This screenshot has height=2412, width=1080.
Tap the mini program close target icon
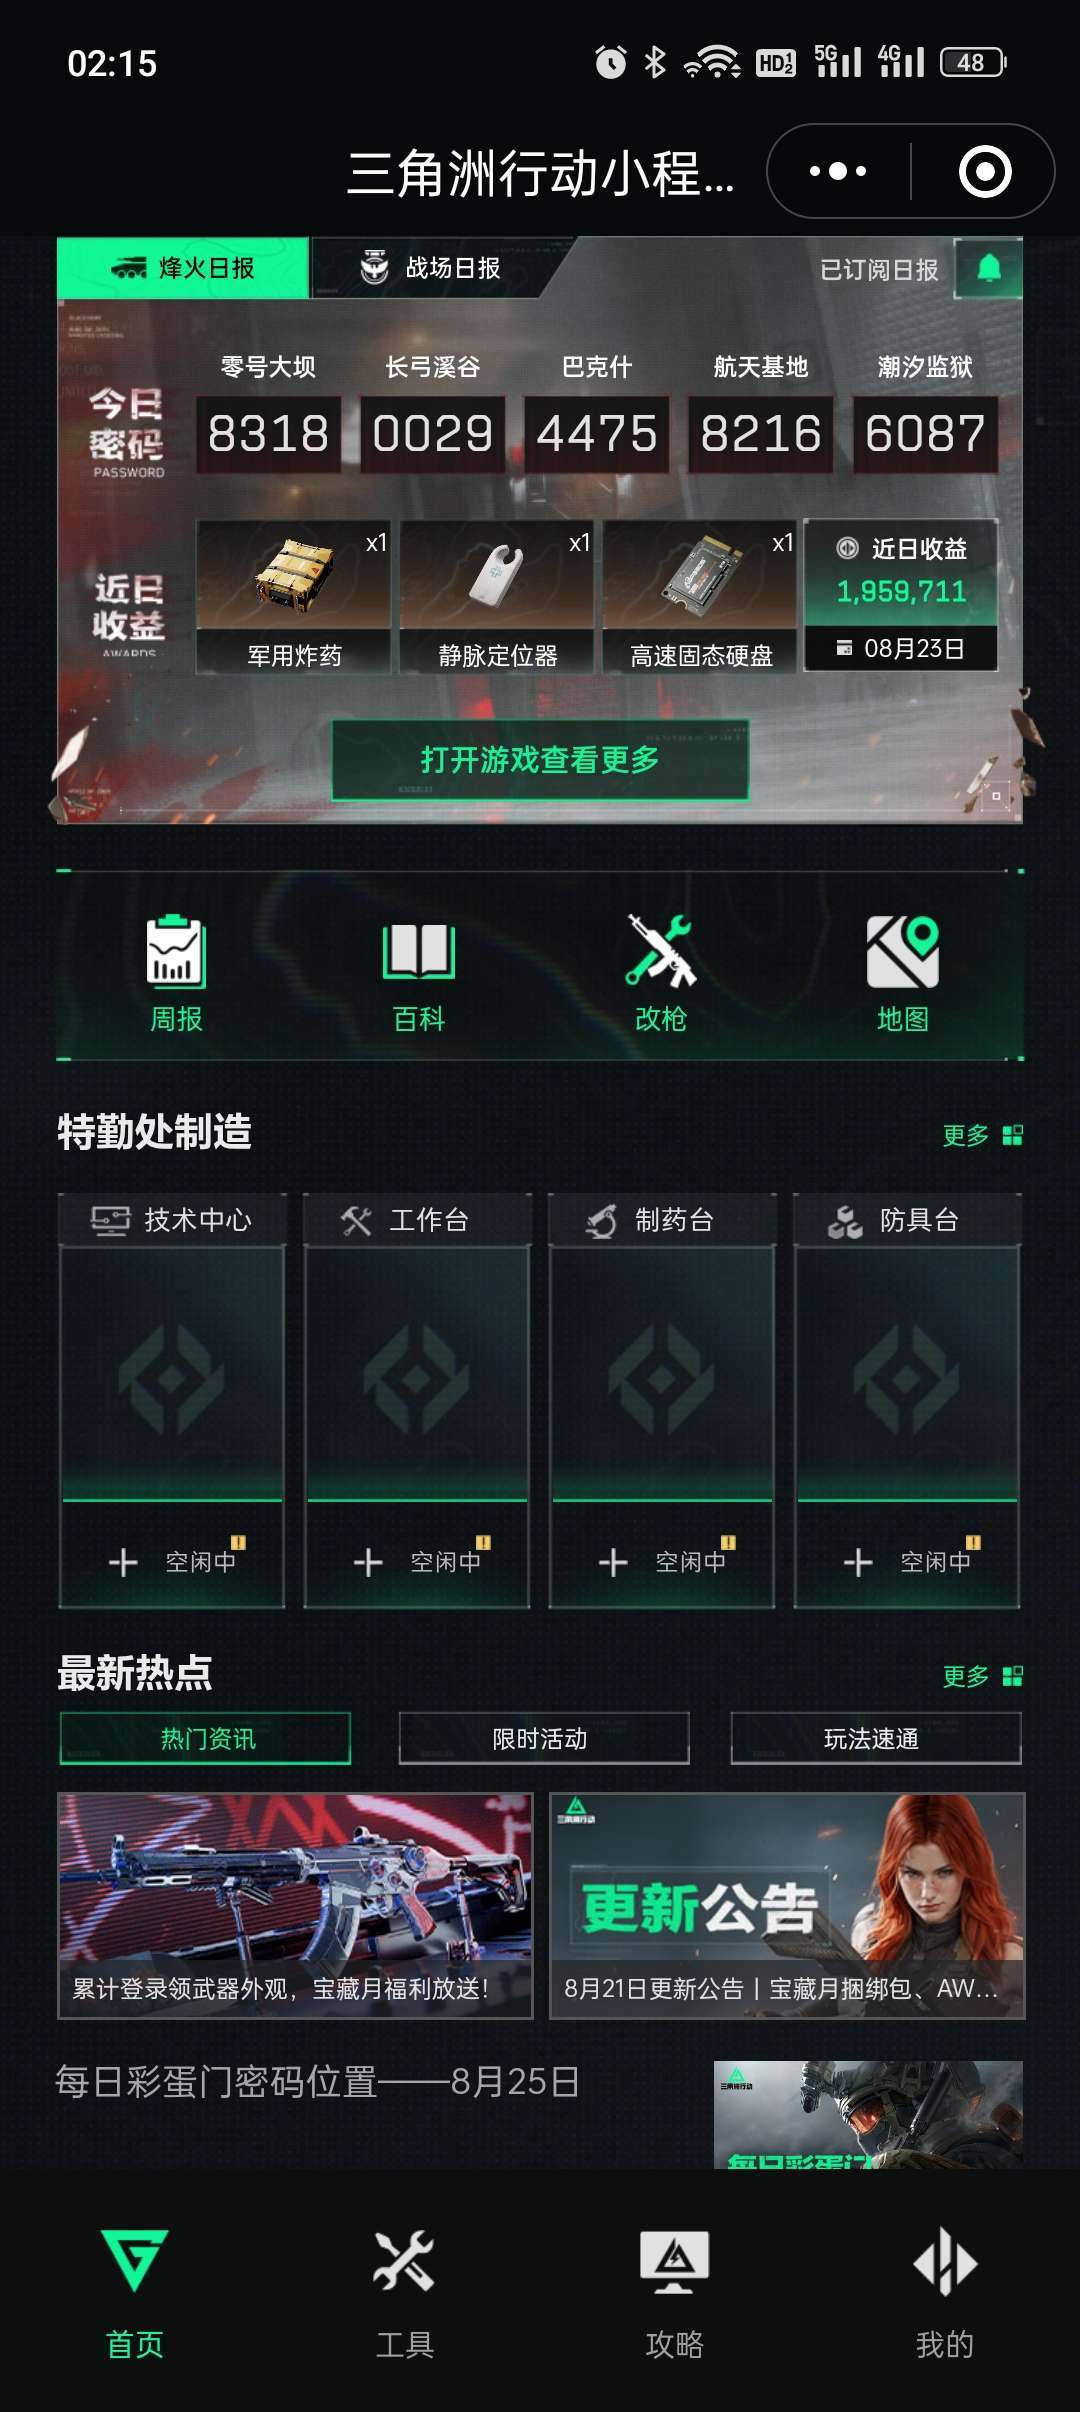tap(985, 171)
